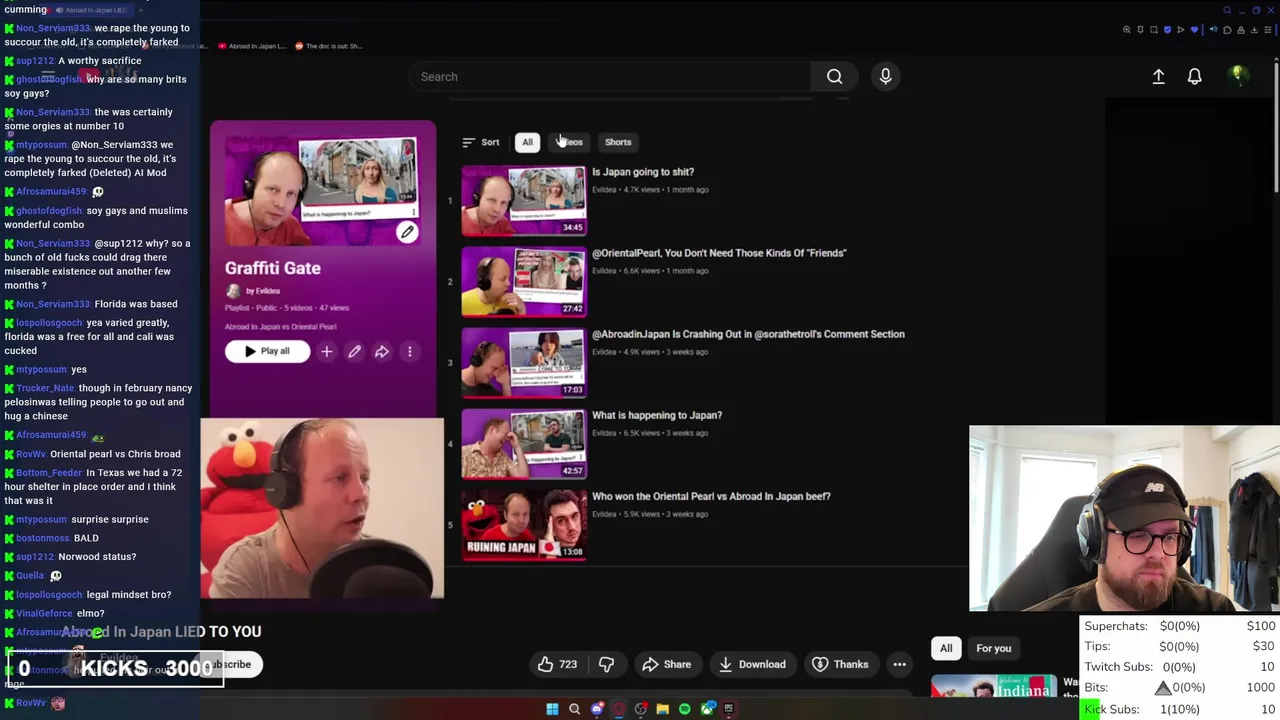Click chat username bostonmoss
This screenshot has width=1280, height=720.
(x=41, y=538)
